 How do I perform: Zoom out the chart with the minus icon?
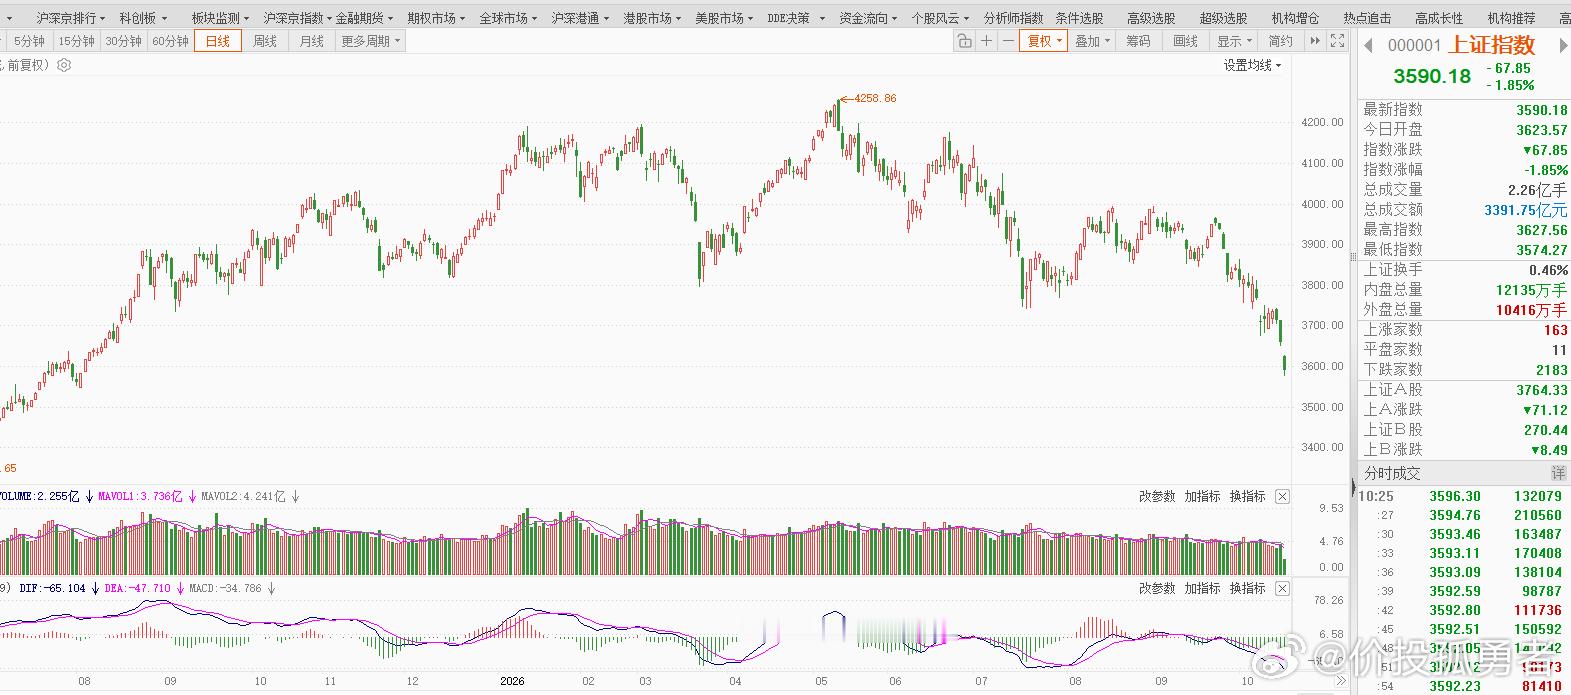(x=1008, y=41)
